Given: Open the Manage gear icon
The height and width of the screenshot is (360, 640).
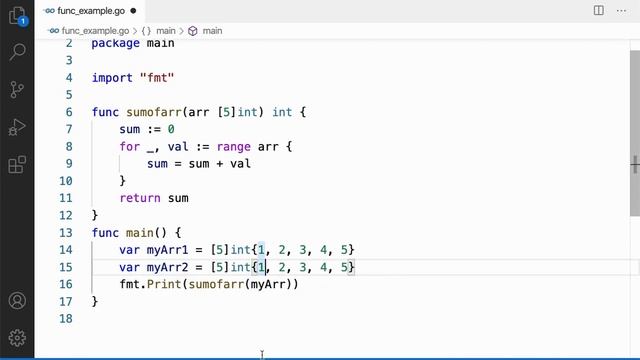Looking at the screenshot, I should 17,338.
